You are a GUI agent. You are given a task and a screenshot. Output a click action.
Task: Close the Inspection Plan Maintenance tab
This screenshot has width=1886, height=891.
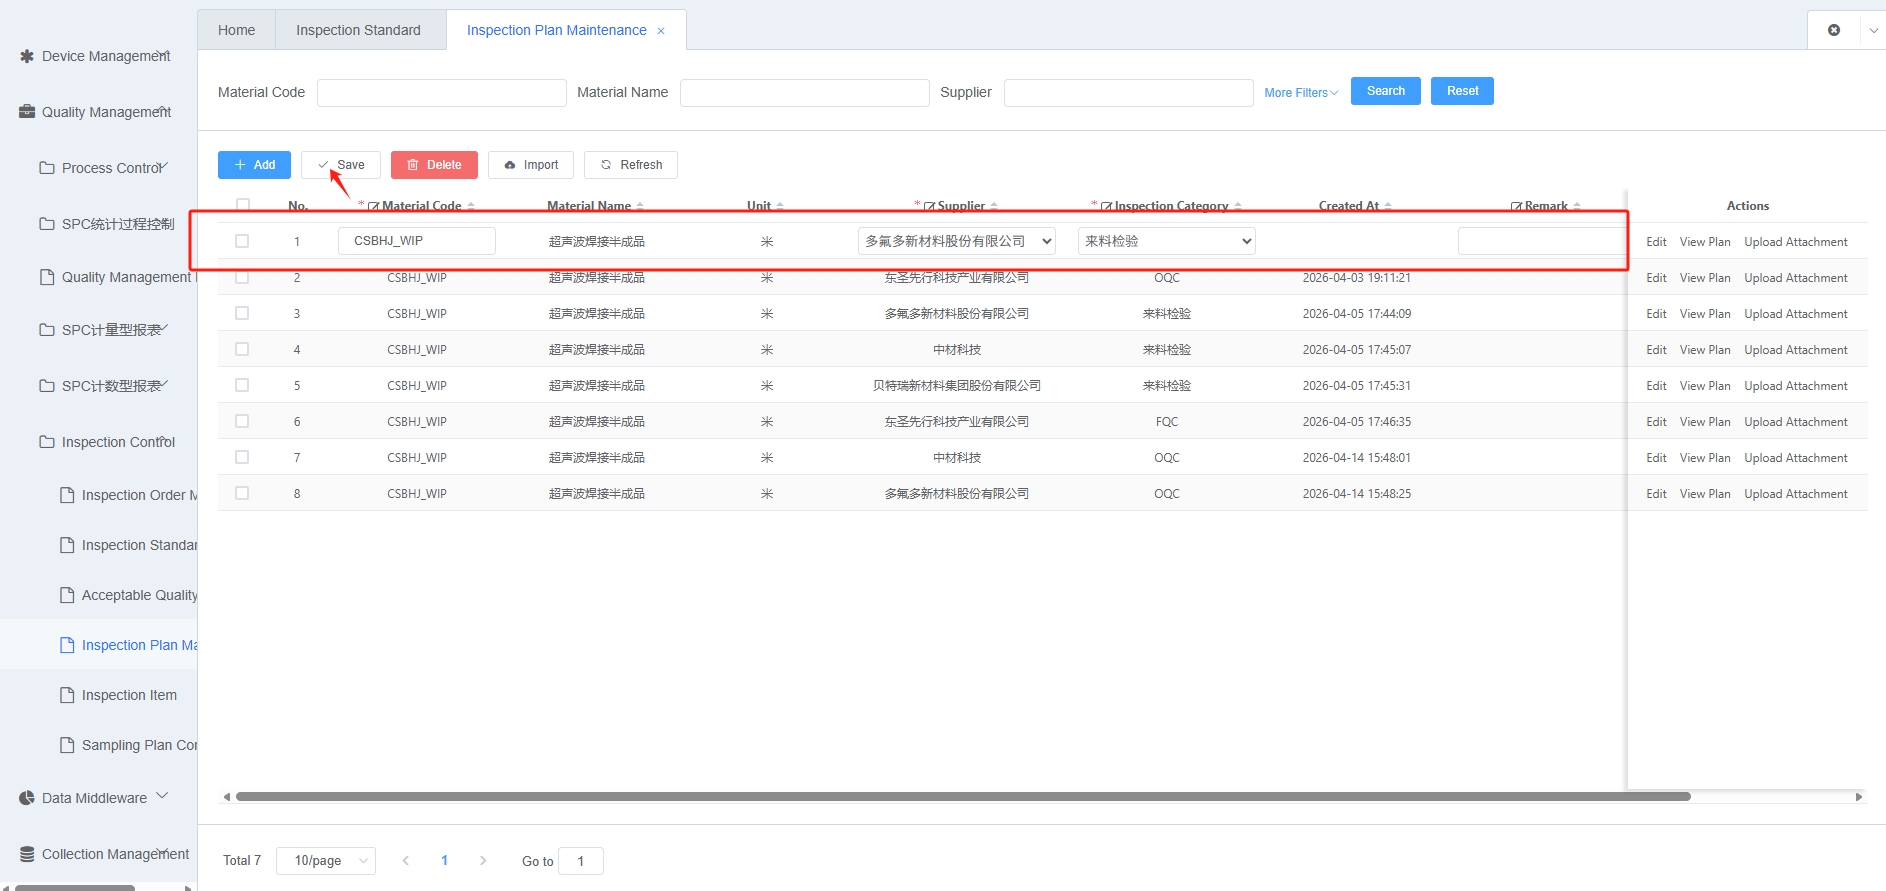pyautogui.click(x=661, y=31)
